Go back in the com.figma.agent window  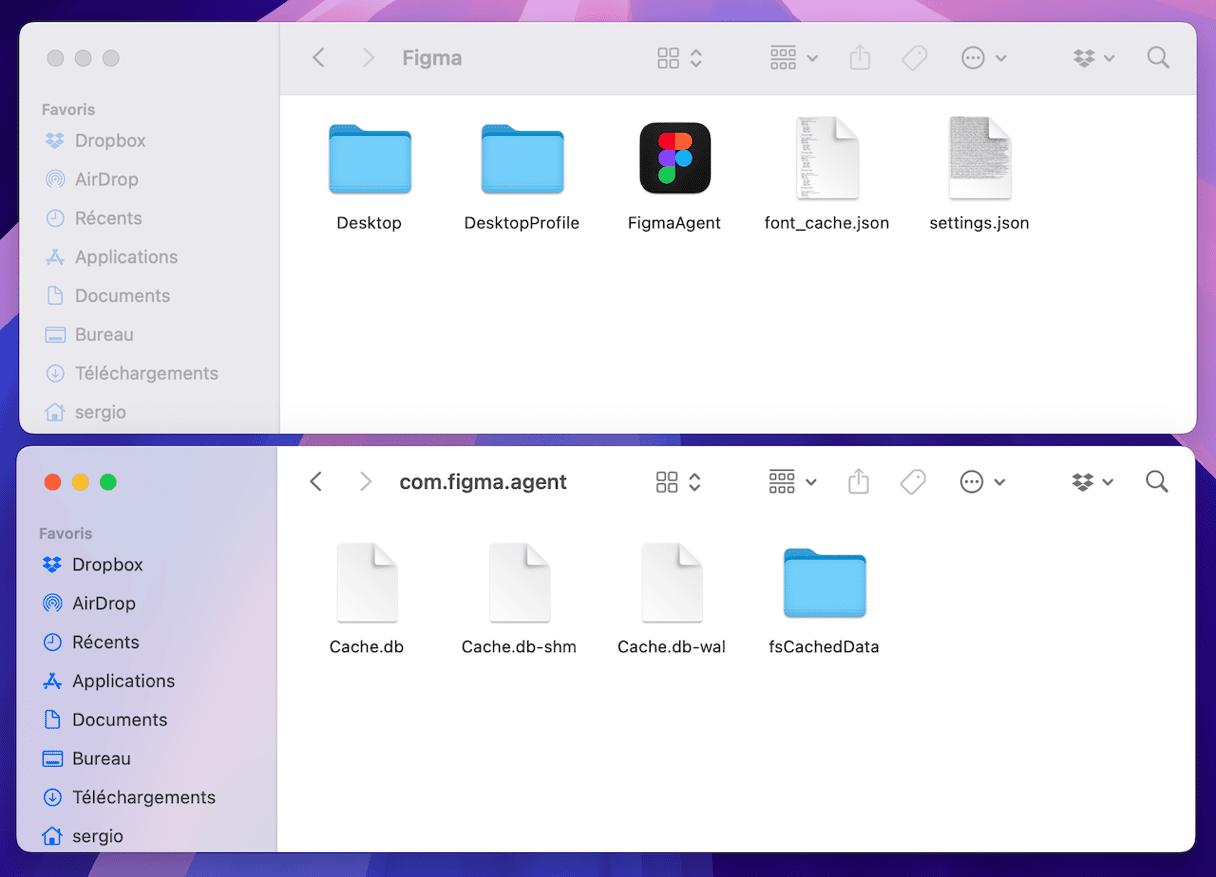point(316,482)
